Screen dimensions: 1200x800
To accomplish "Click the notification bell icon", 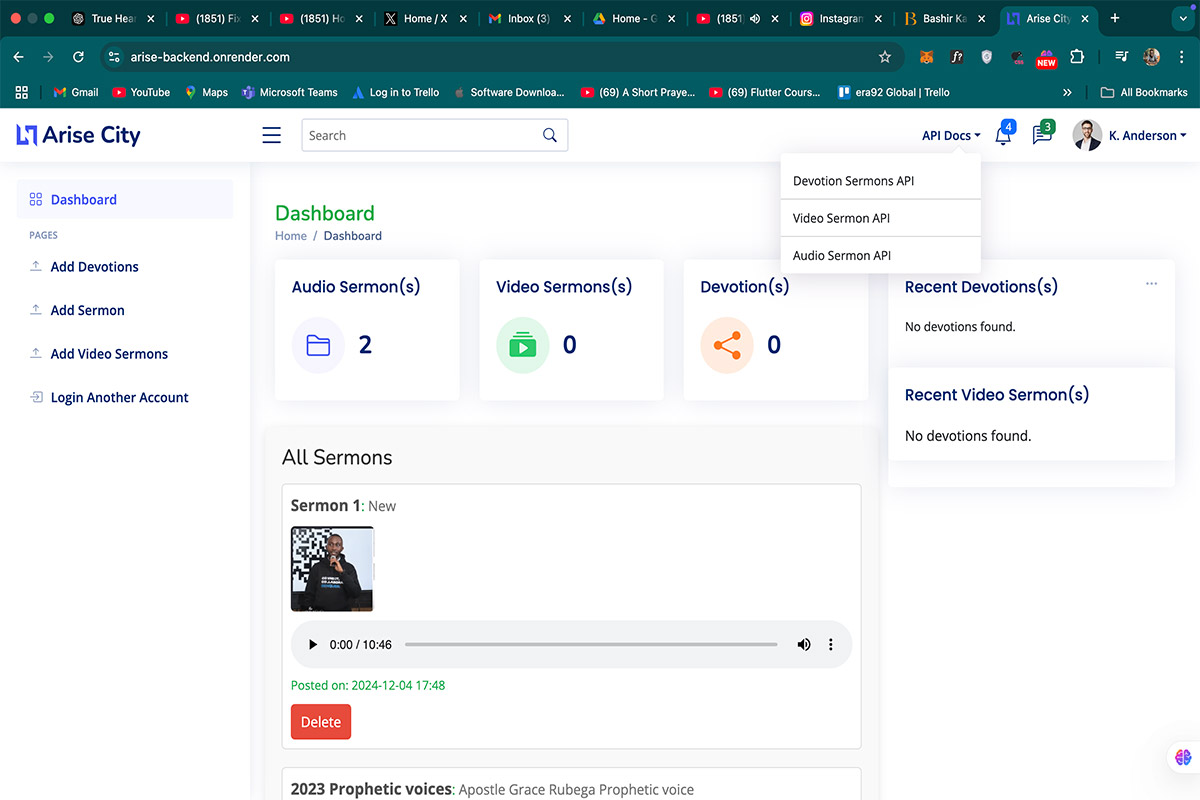I will pos(1002,136).
